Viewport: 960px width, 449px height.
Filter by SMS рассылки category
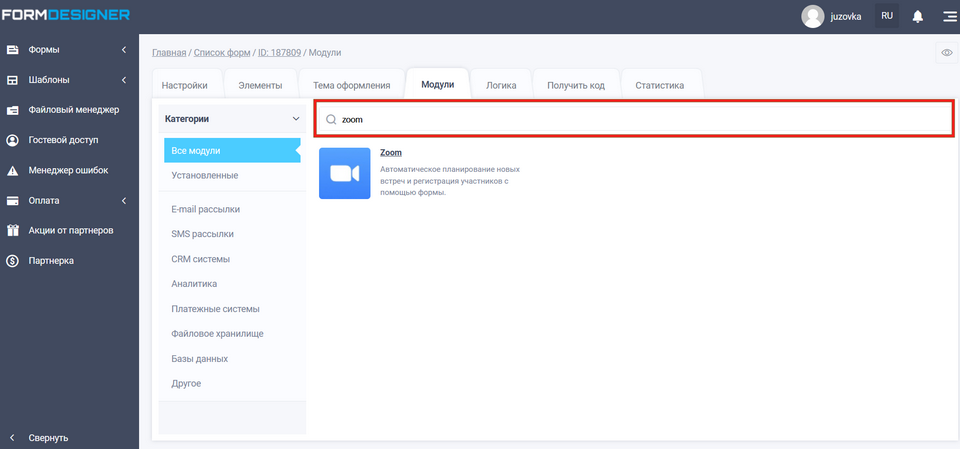(203, 234)
